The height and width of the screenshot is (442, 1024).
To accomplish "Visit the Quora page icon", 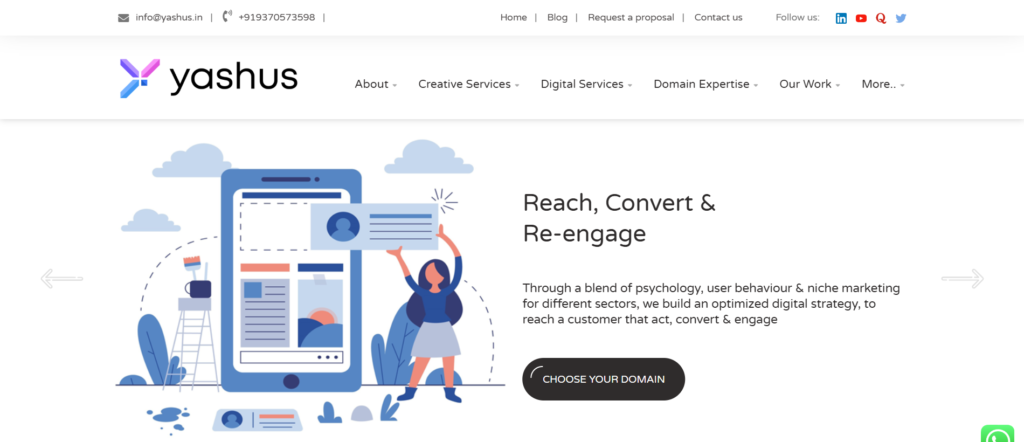I will tap(881, 18).
